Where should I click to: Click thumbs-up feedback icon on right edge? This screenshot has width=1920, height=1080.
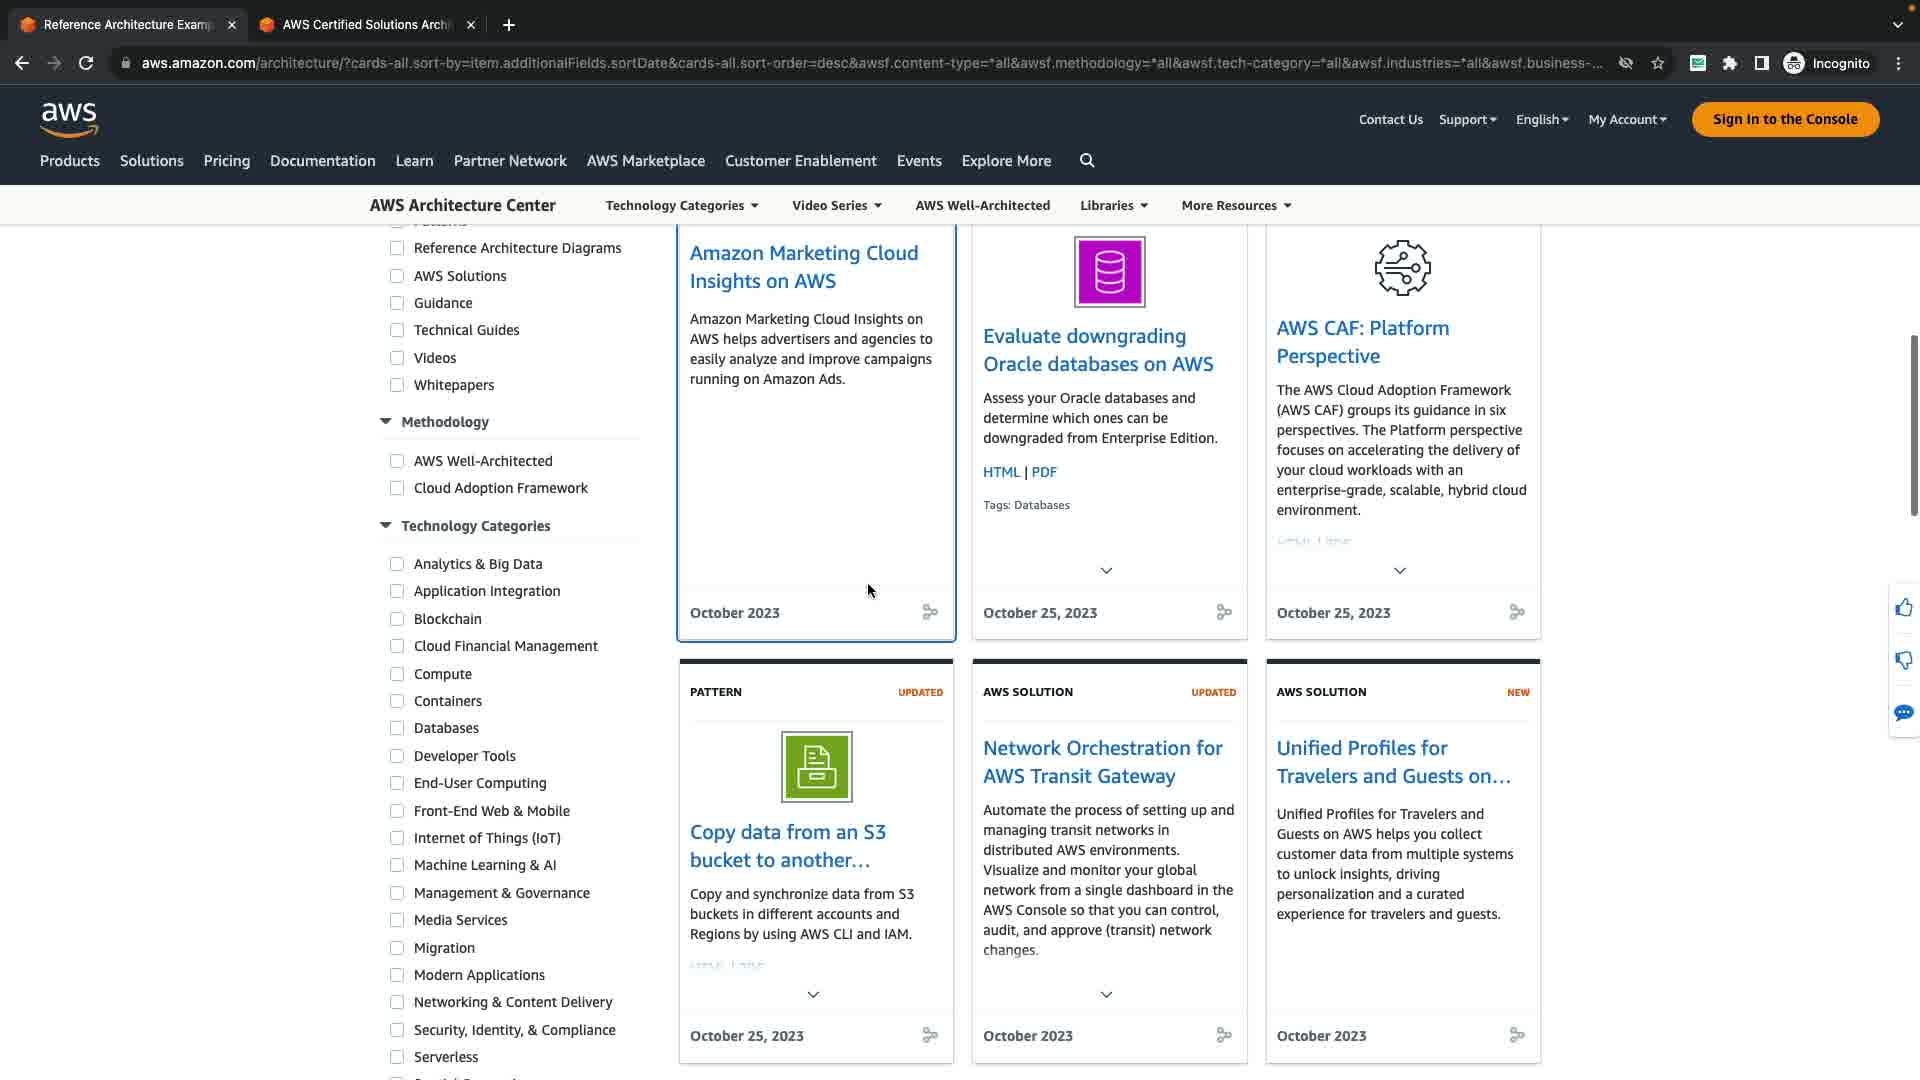tap(1903, 608)
